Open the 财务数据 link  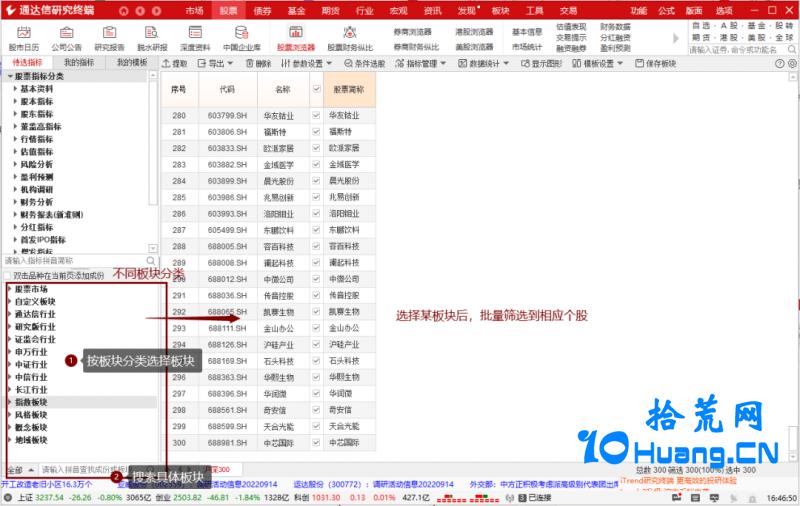point(615,27)
